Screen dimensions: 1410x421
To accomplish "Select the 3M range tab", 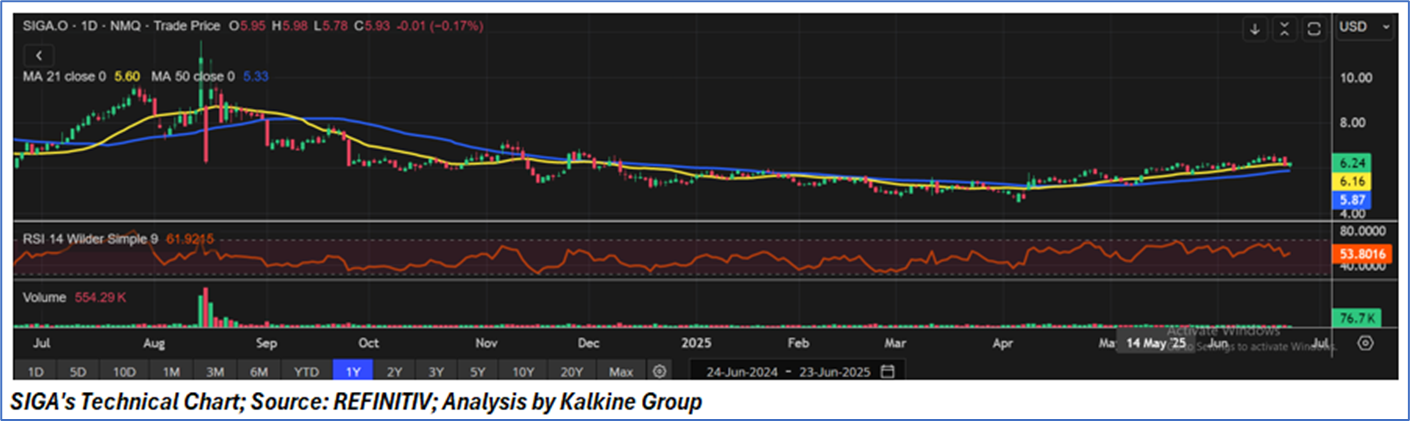I will pyautogui.click(x=214, y=371).
